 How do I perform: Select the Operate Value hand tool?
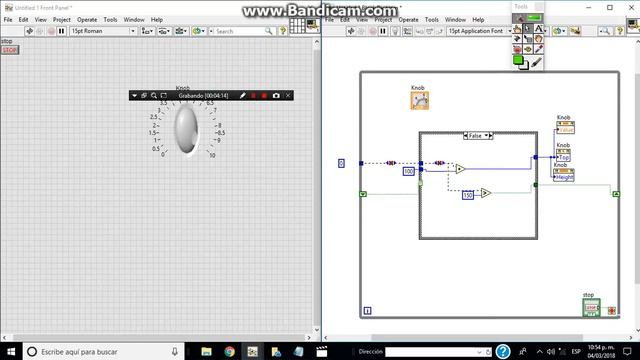517,29
